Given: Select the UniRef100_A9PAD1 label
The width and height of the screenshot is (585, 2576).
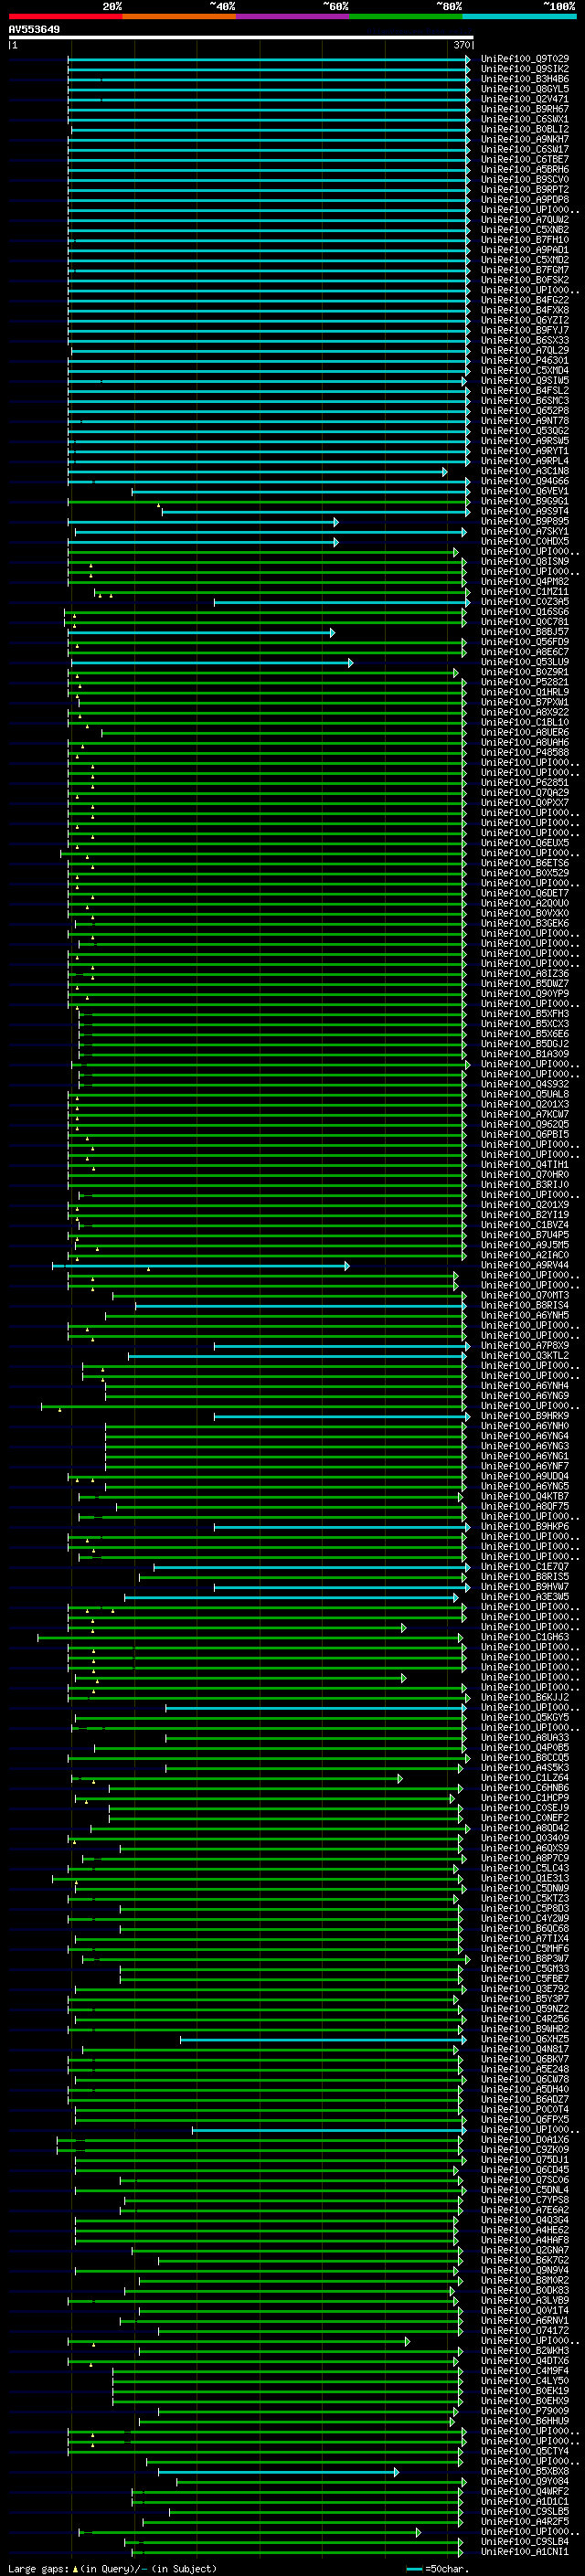Looking at the screenshot, I should click(525, 250).
